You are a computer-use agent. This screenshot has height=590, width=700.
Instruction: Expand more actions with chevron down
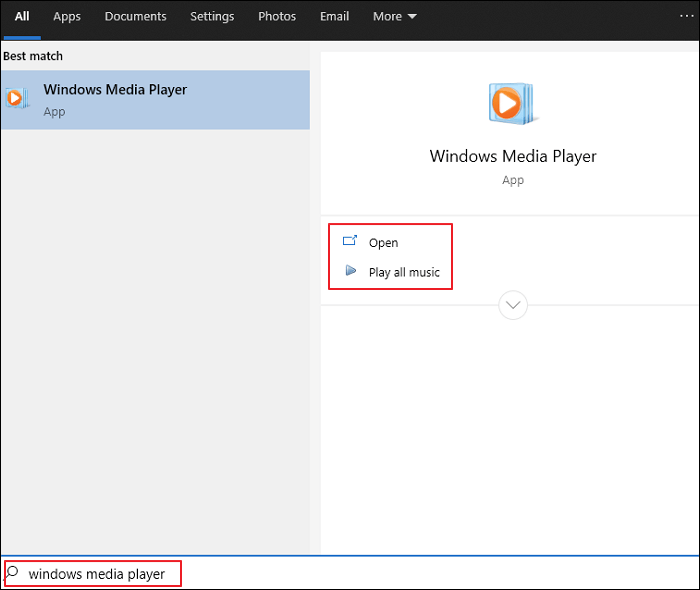pyautogui.click(x=513, y=305)
